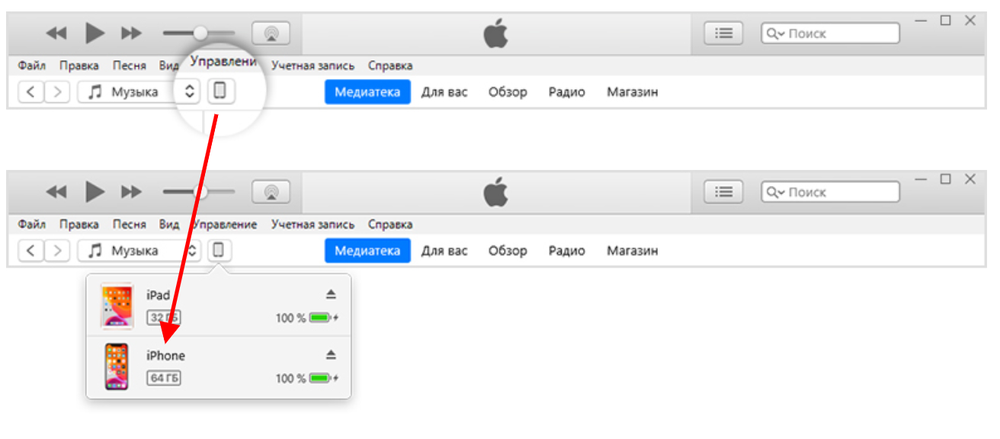Open the Песня menu in the upper window

(129, 66)
